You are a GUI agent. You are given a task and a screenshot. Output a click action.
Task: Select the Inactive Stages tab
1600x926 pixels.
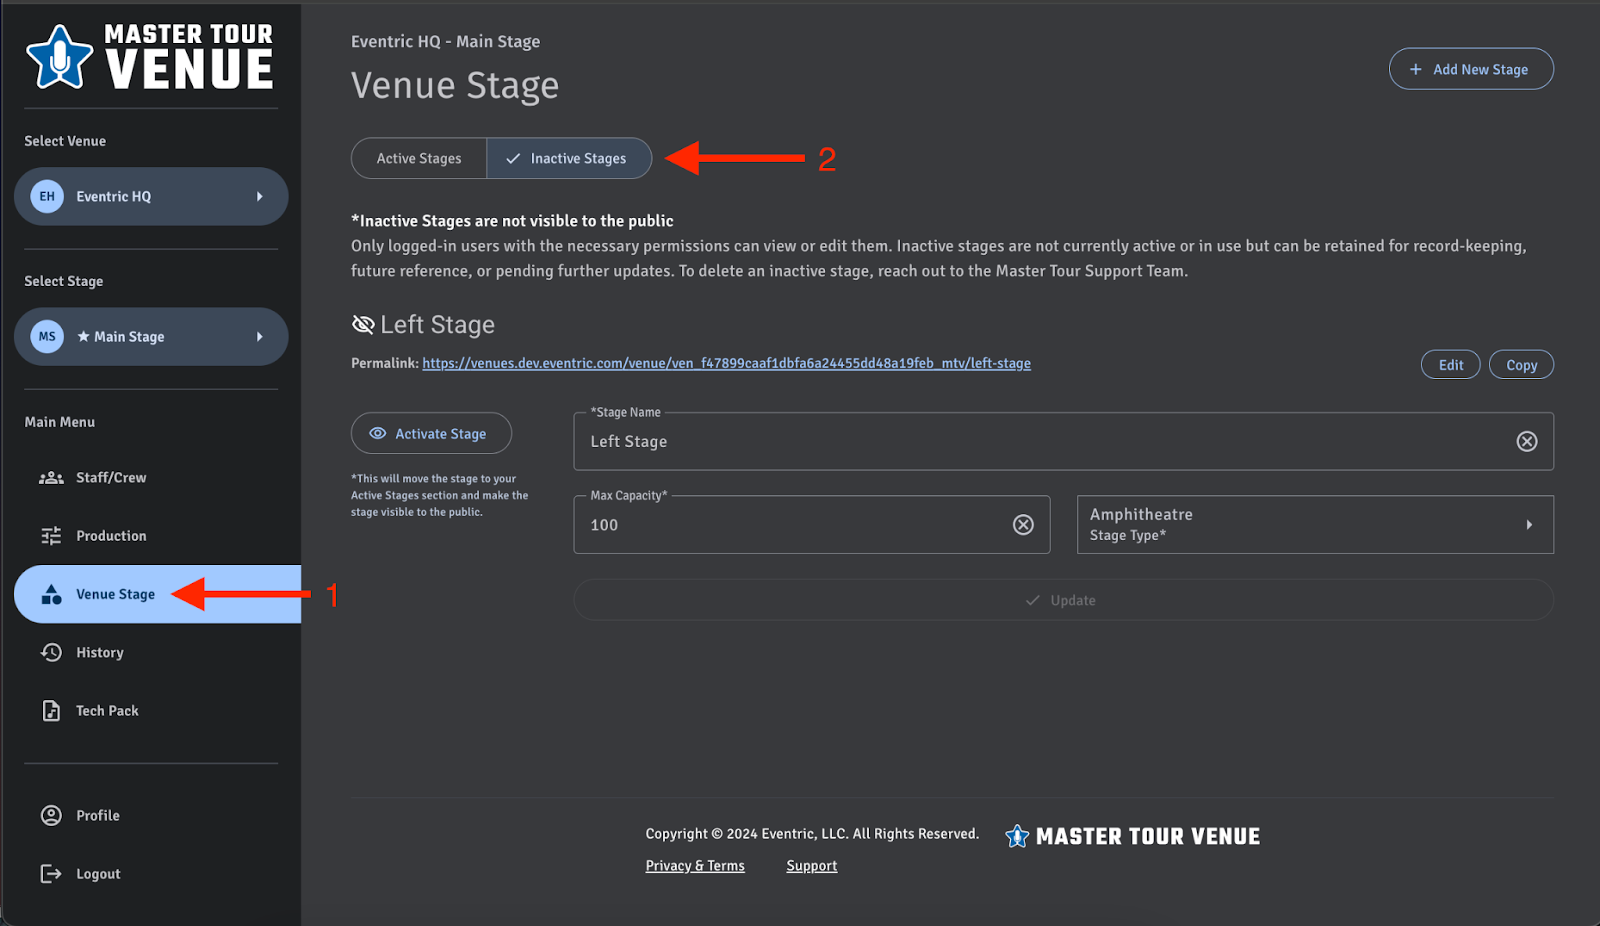click(569, 158)
